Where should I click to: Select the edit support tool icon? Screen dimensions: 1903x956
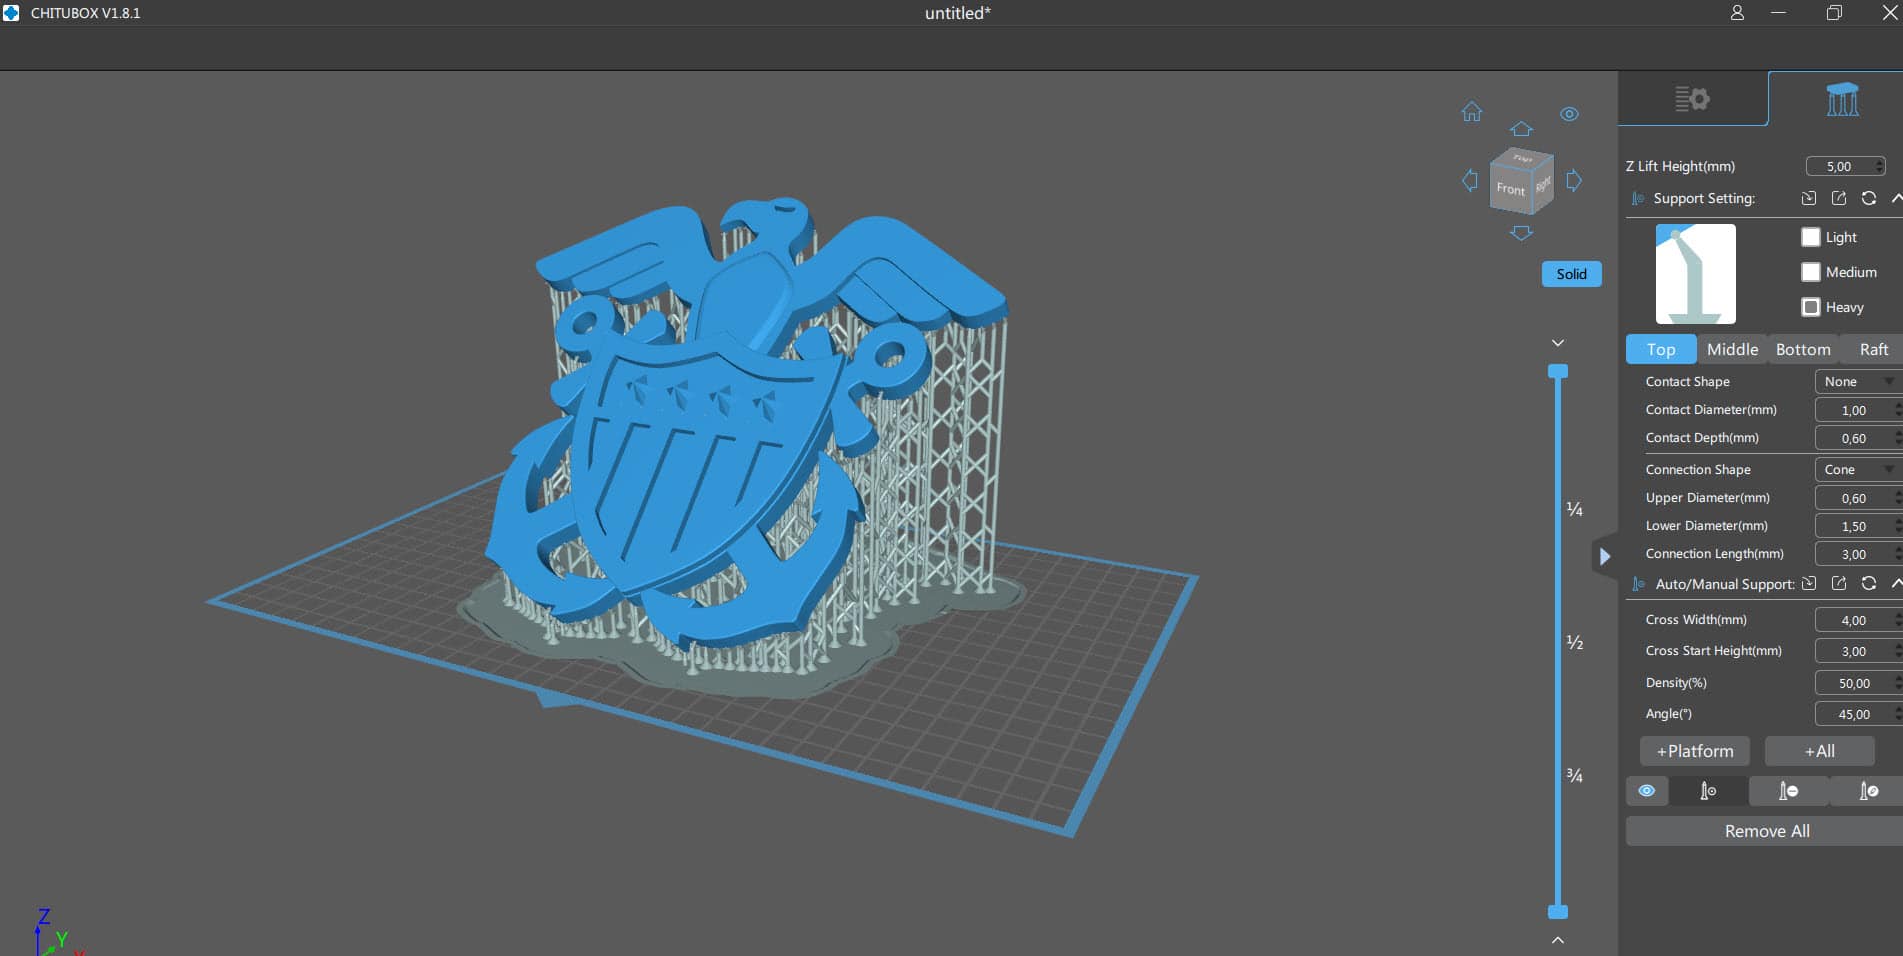click(1868, 791)
